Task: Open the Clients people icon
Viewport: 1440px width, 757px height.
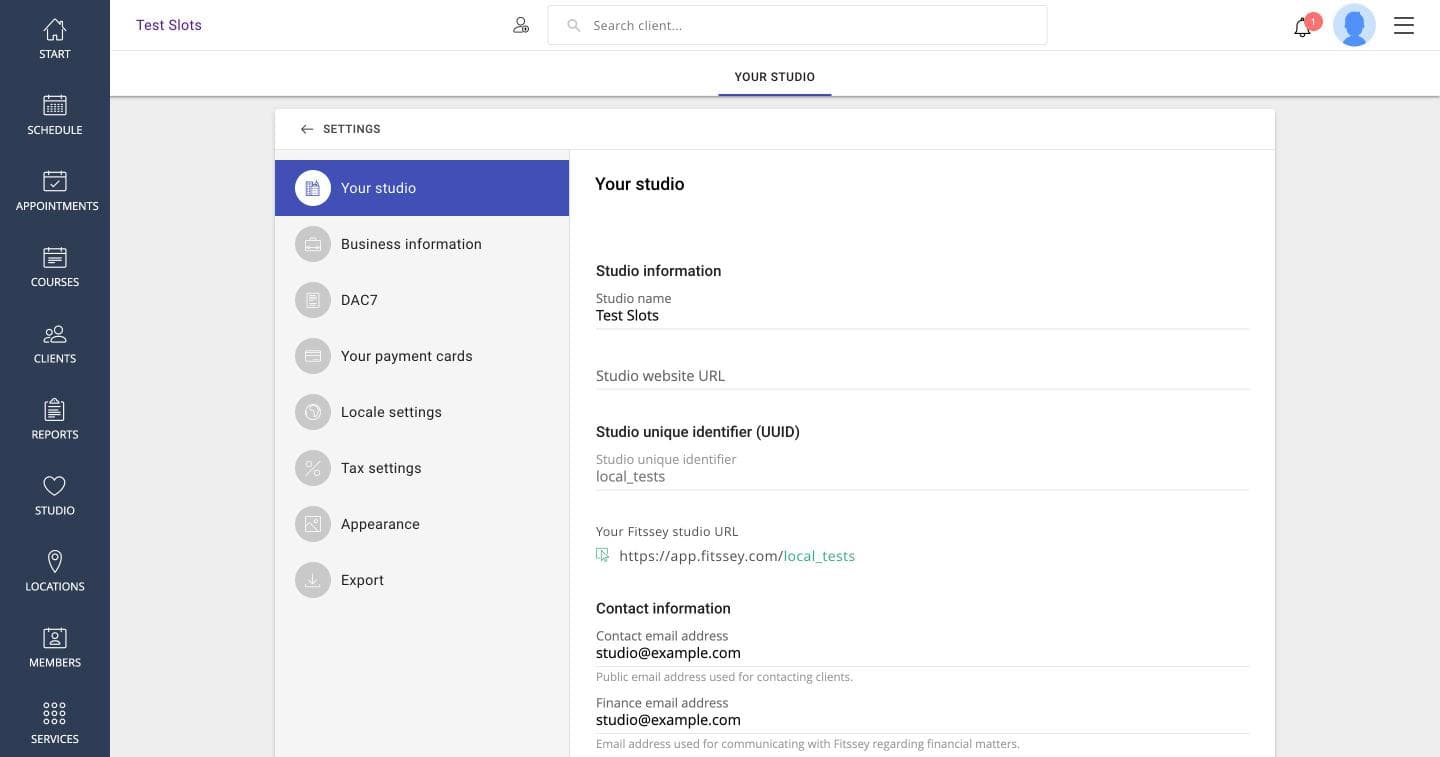Action: [55, 334]
